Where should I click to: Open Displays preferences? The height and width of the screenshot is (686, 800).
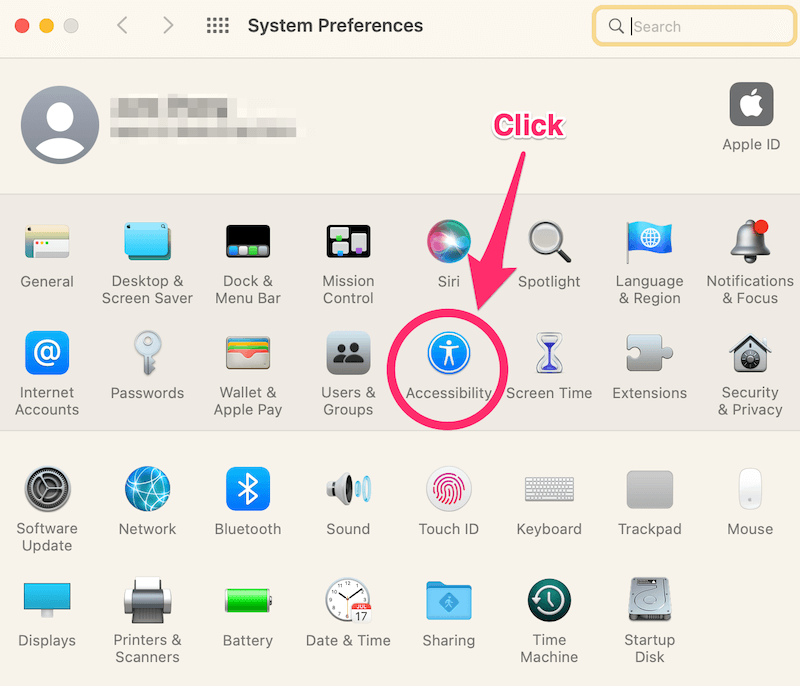click(x=47, y=600)
